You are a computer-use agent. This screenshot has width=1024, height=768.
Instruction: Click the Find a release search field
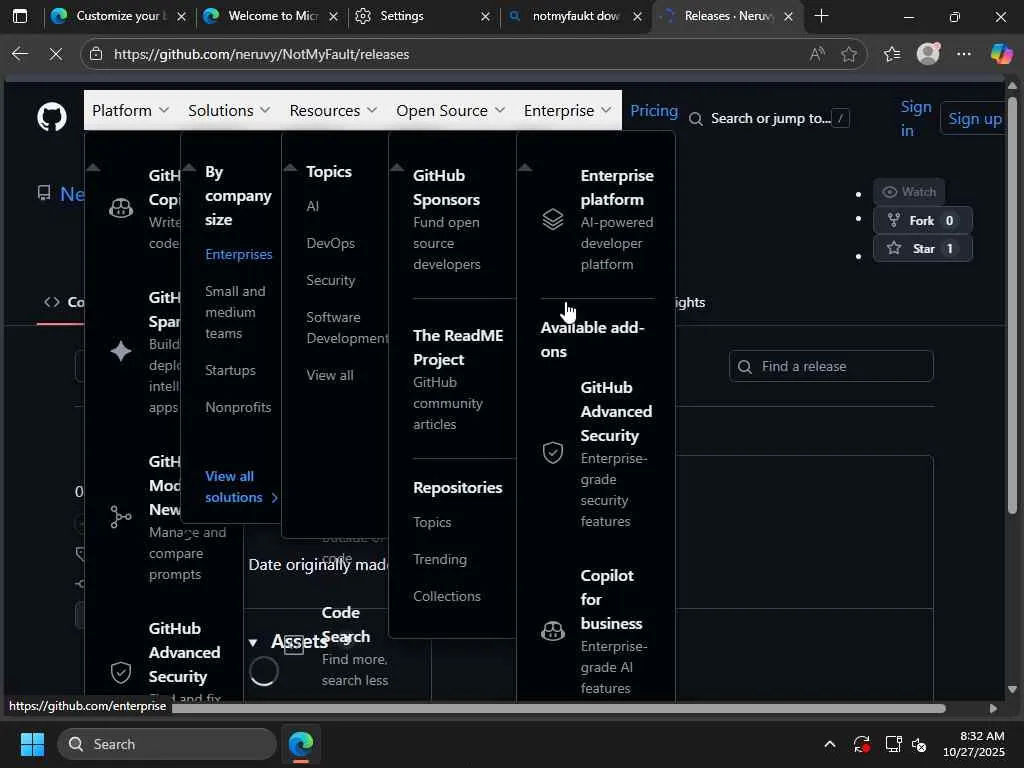831,366
